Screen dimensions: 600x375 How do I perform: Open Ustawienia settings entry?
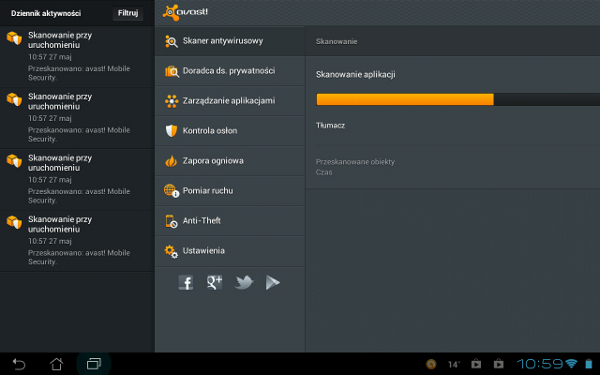point(230,251)
